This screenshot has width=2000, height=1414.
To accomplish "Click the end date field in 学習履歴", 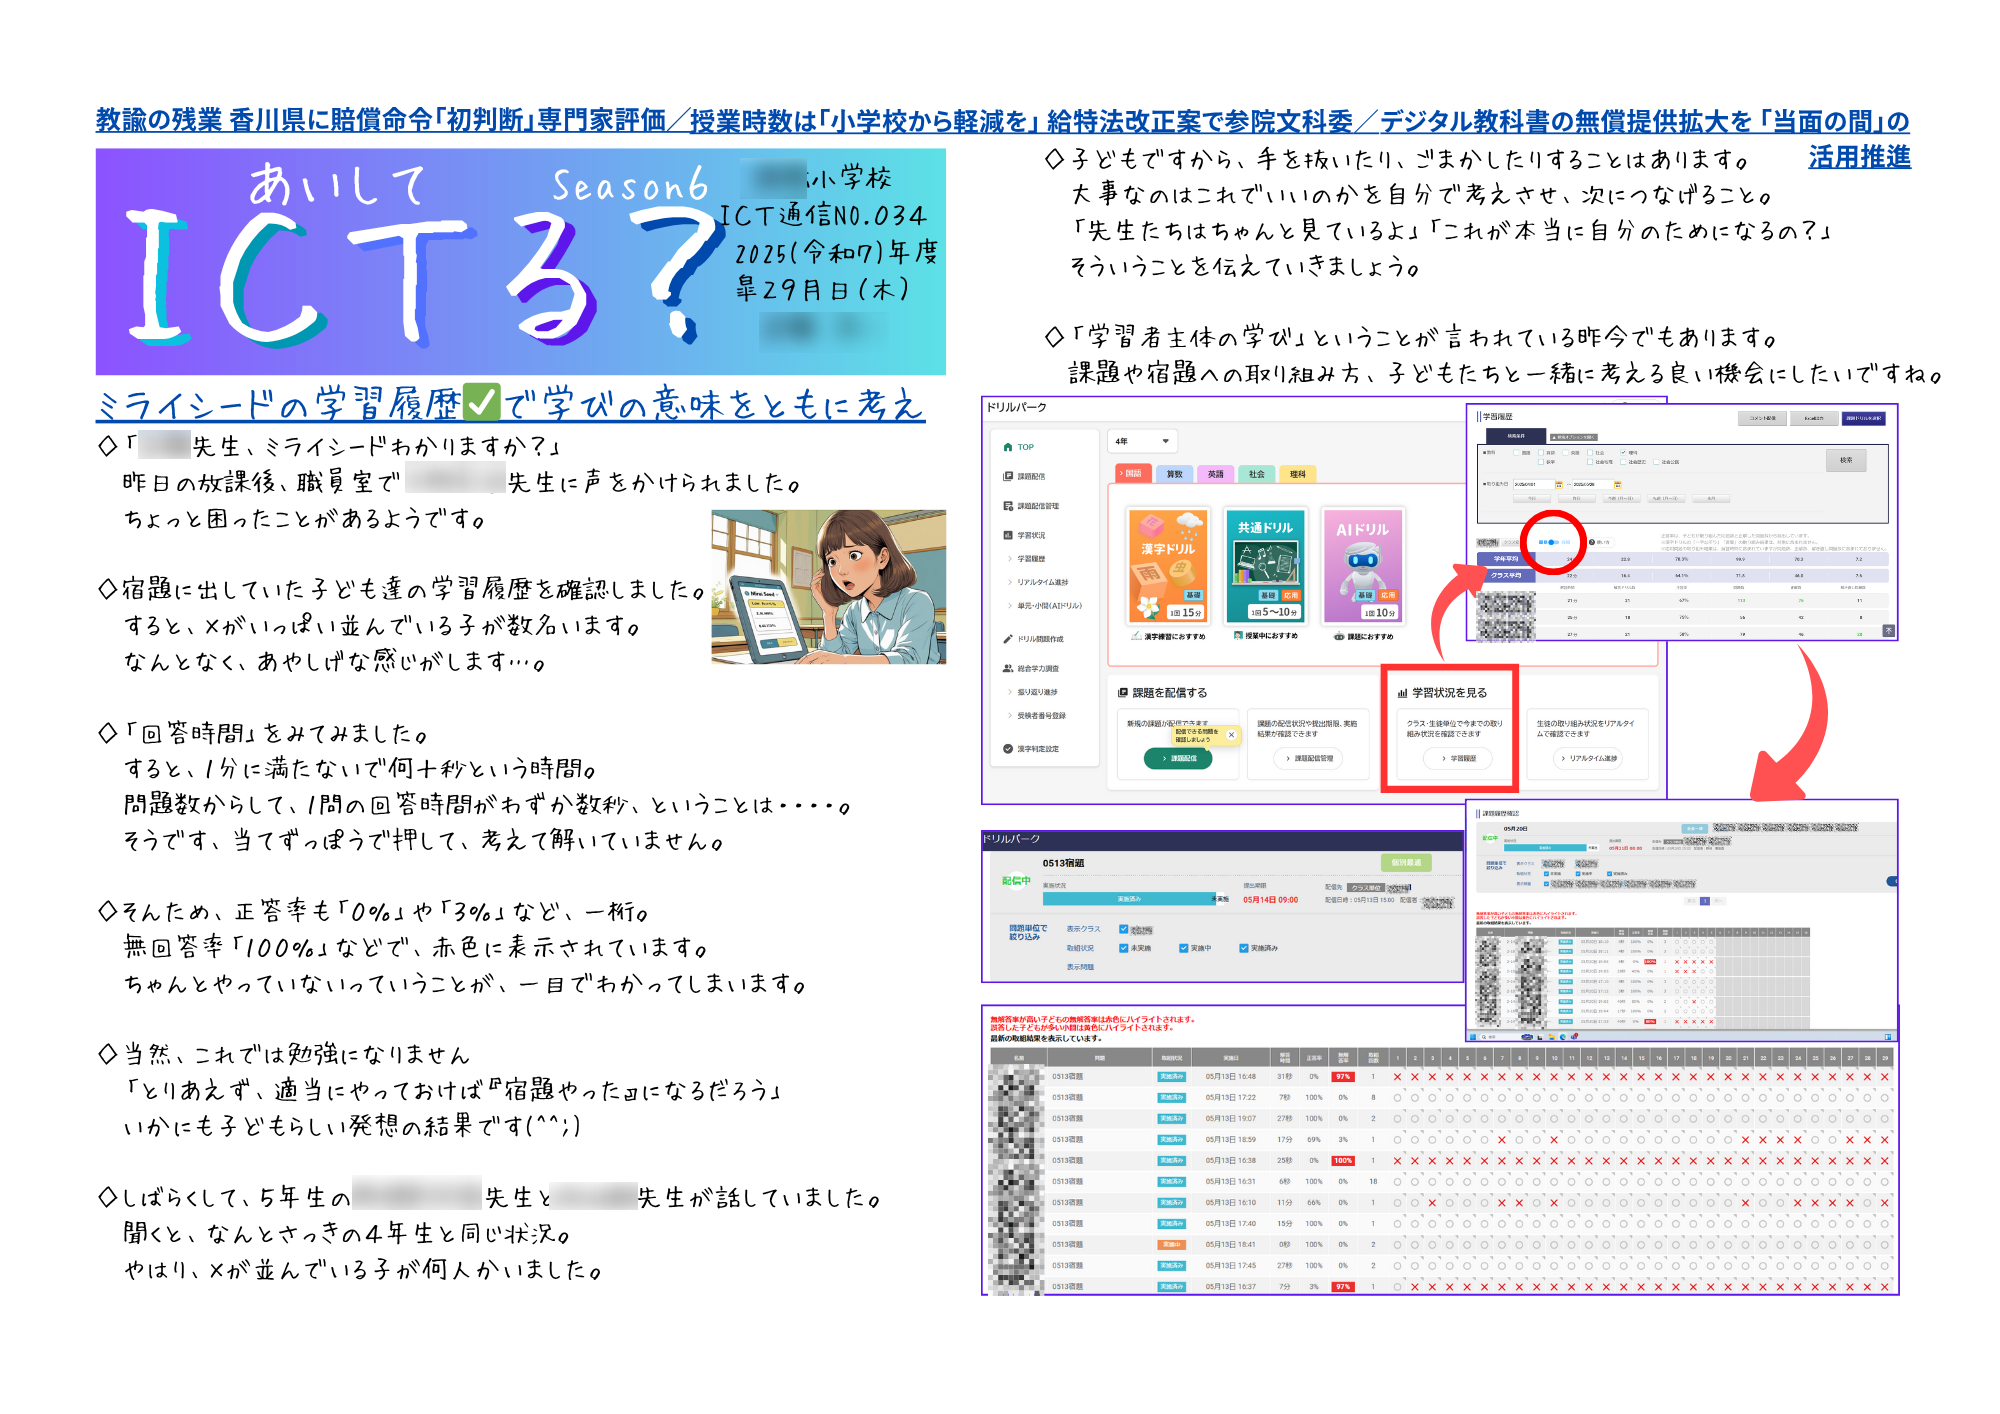I will pyautogui.click(x=1592, y=485).
